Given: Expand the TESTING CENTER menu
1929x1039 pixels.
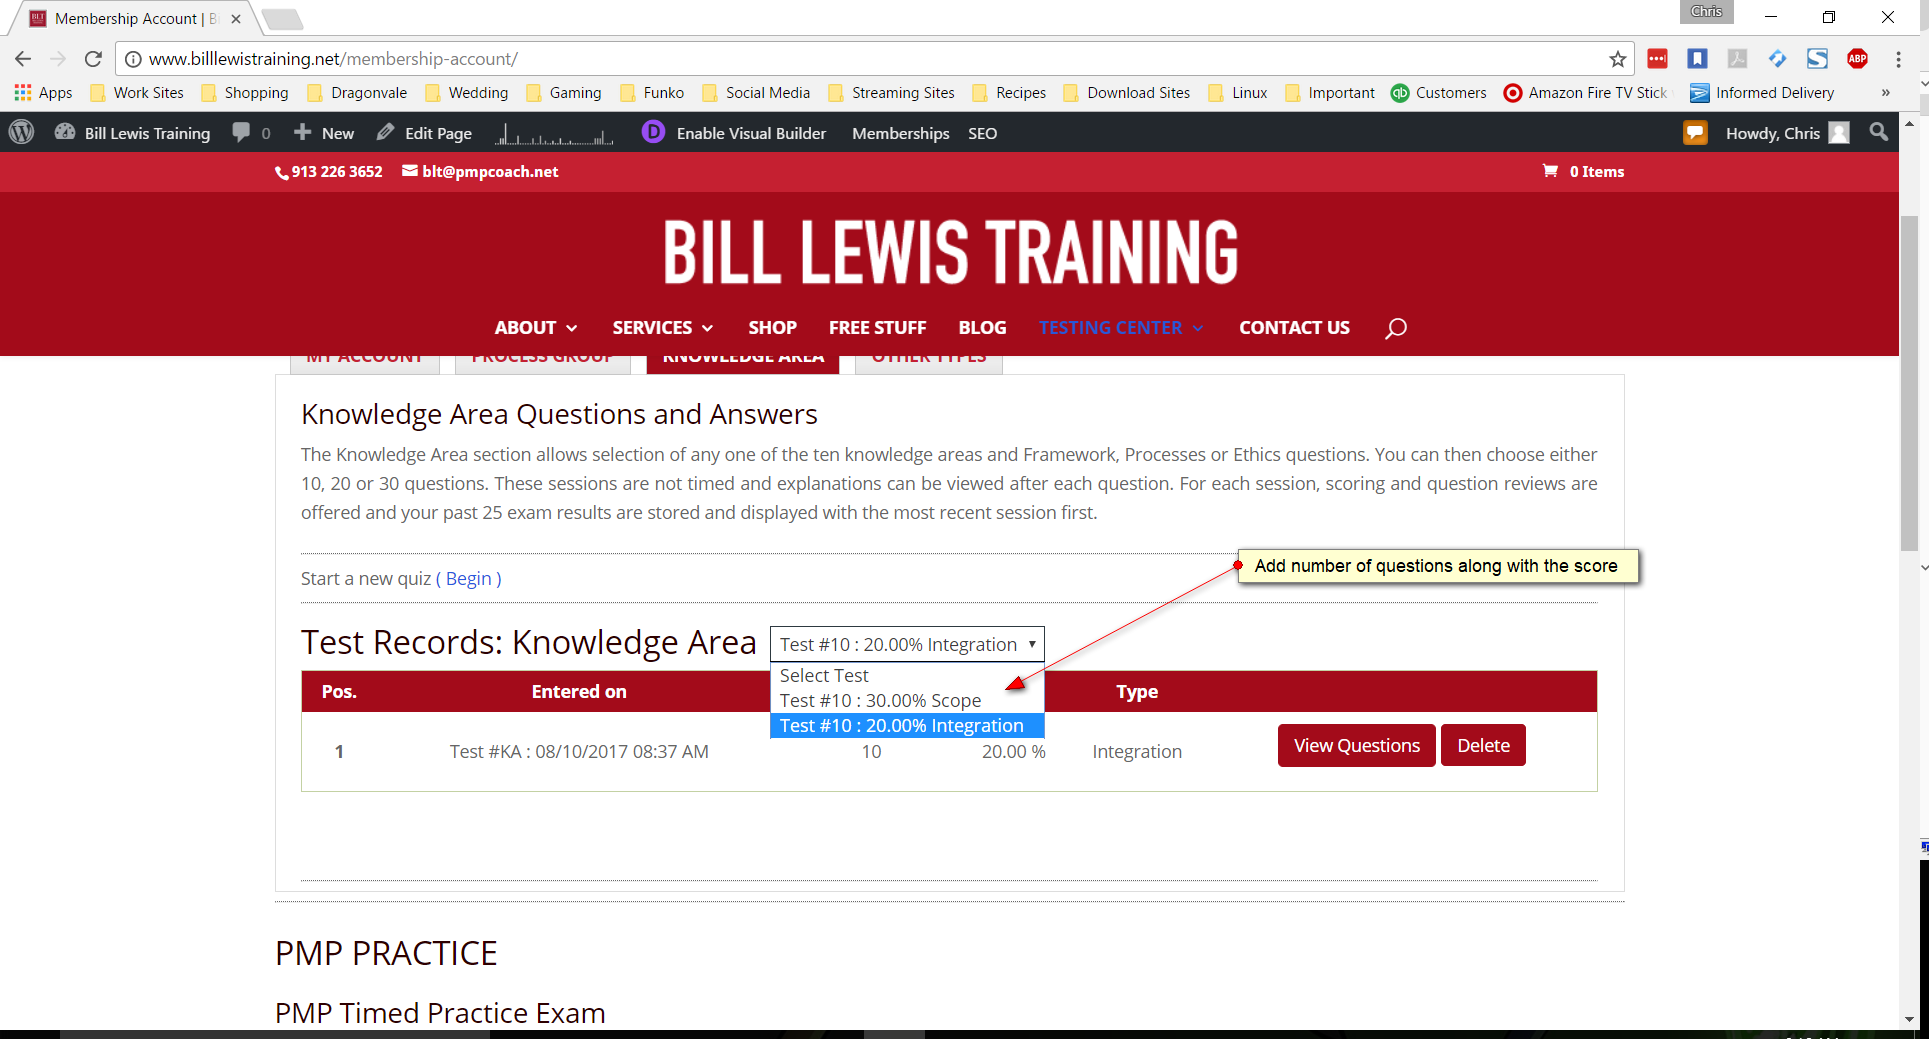Looking at the screenshot, I should [1121, 328].
